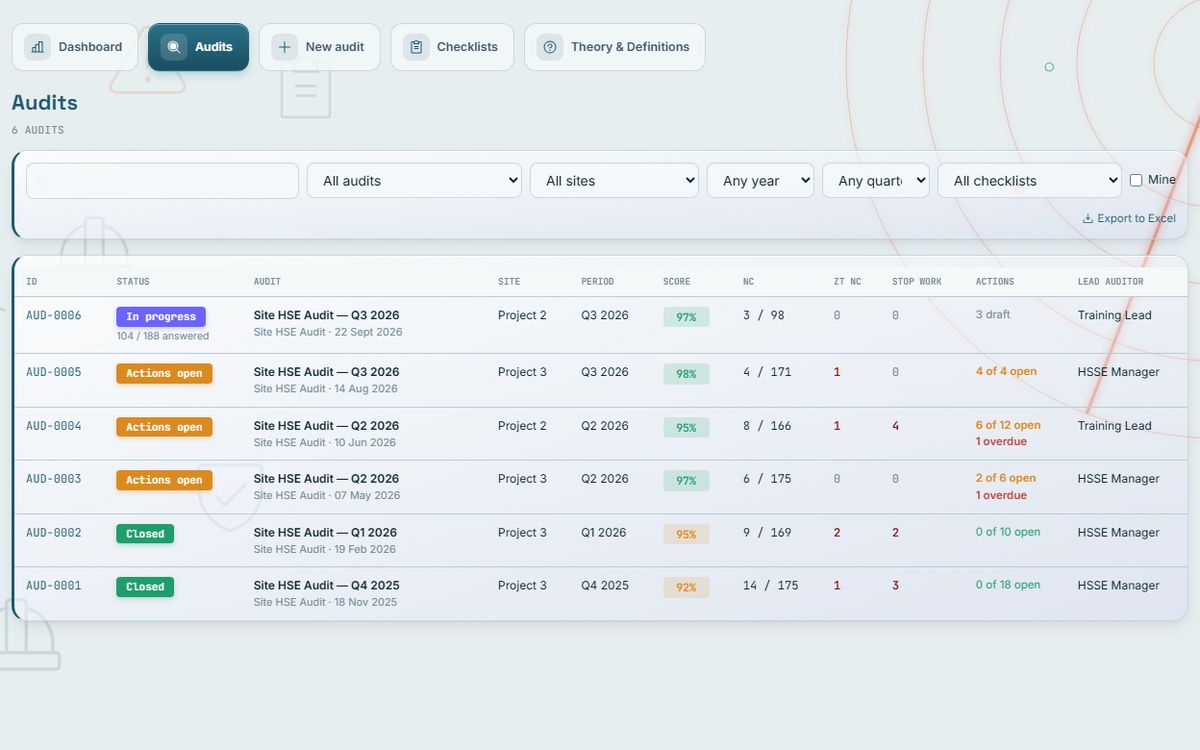
Task: Toggle the Mine checkbox
Action: click(1136, 180)
